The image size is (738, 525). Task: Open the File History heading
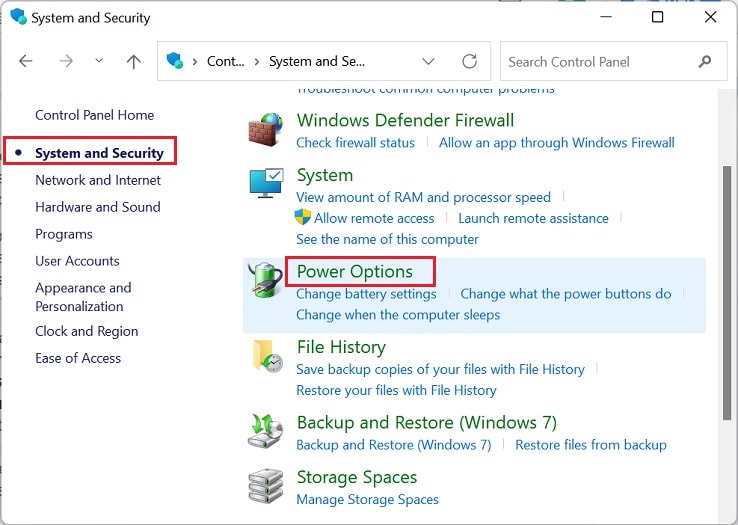coord(341,347)
